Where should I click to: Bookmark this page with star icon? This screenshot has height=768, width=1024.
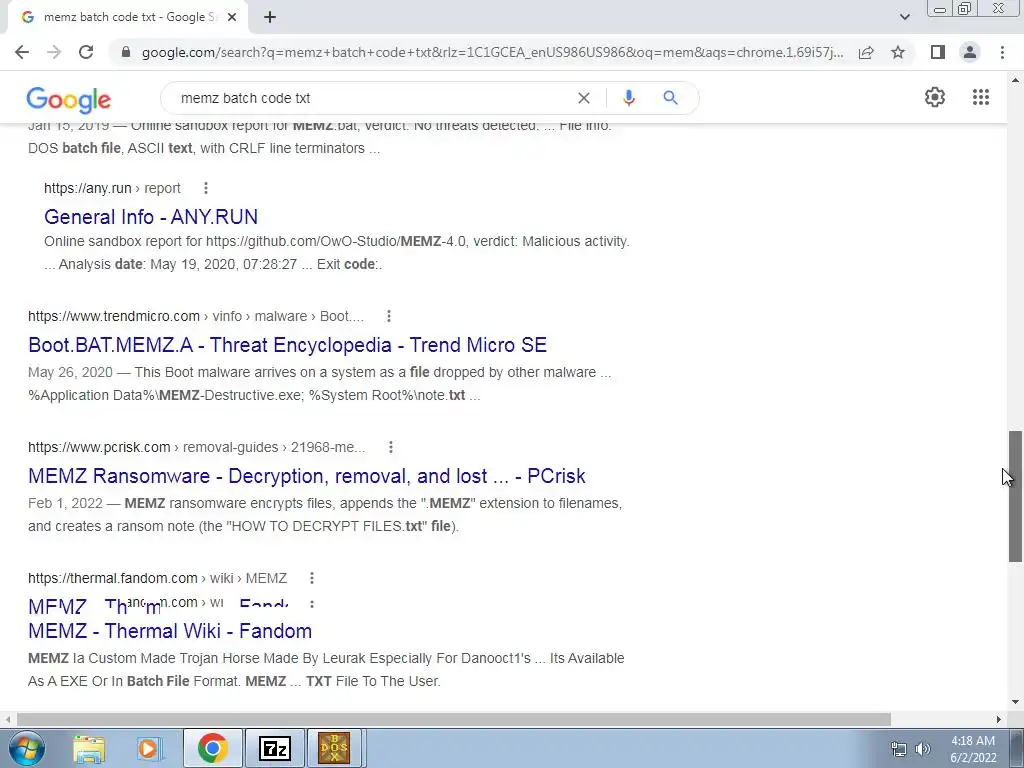click(x=898, y=52)
